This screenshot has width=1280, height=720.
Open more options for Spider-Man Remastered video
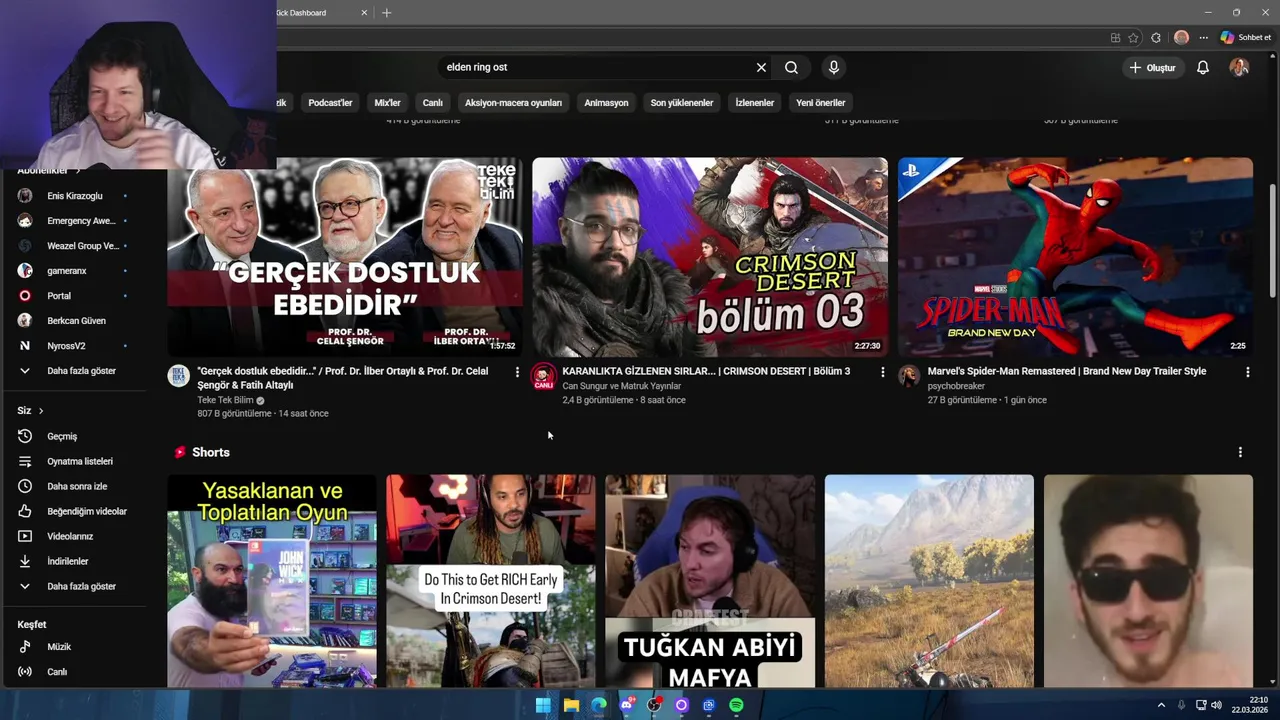(1247, 372)
